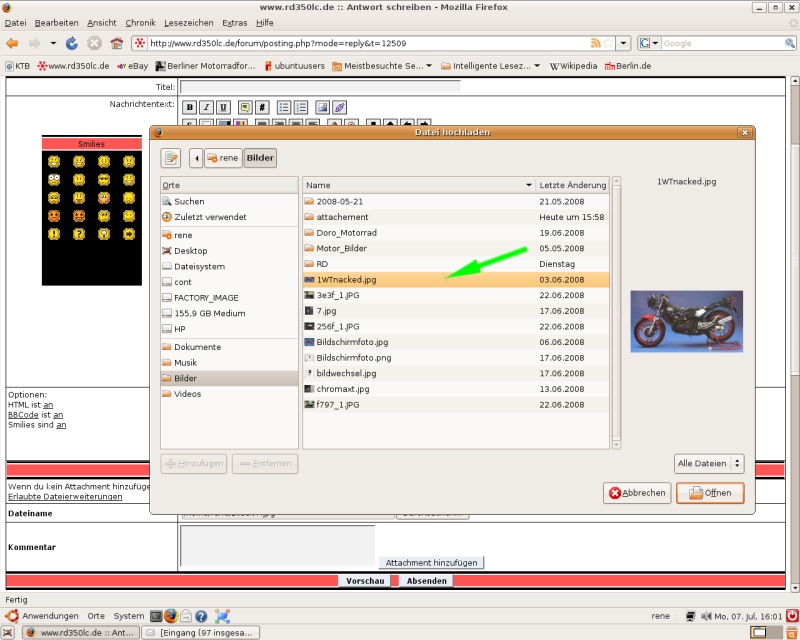The width and height of the screenshot is (800, 640).
Task: Click the back arrow in the dialog path bar
Action: pos(196,158)
